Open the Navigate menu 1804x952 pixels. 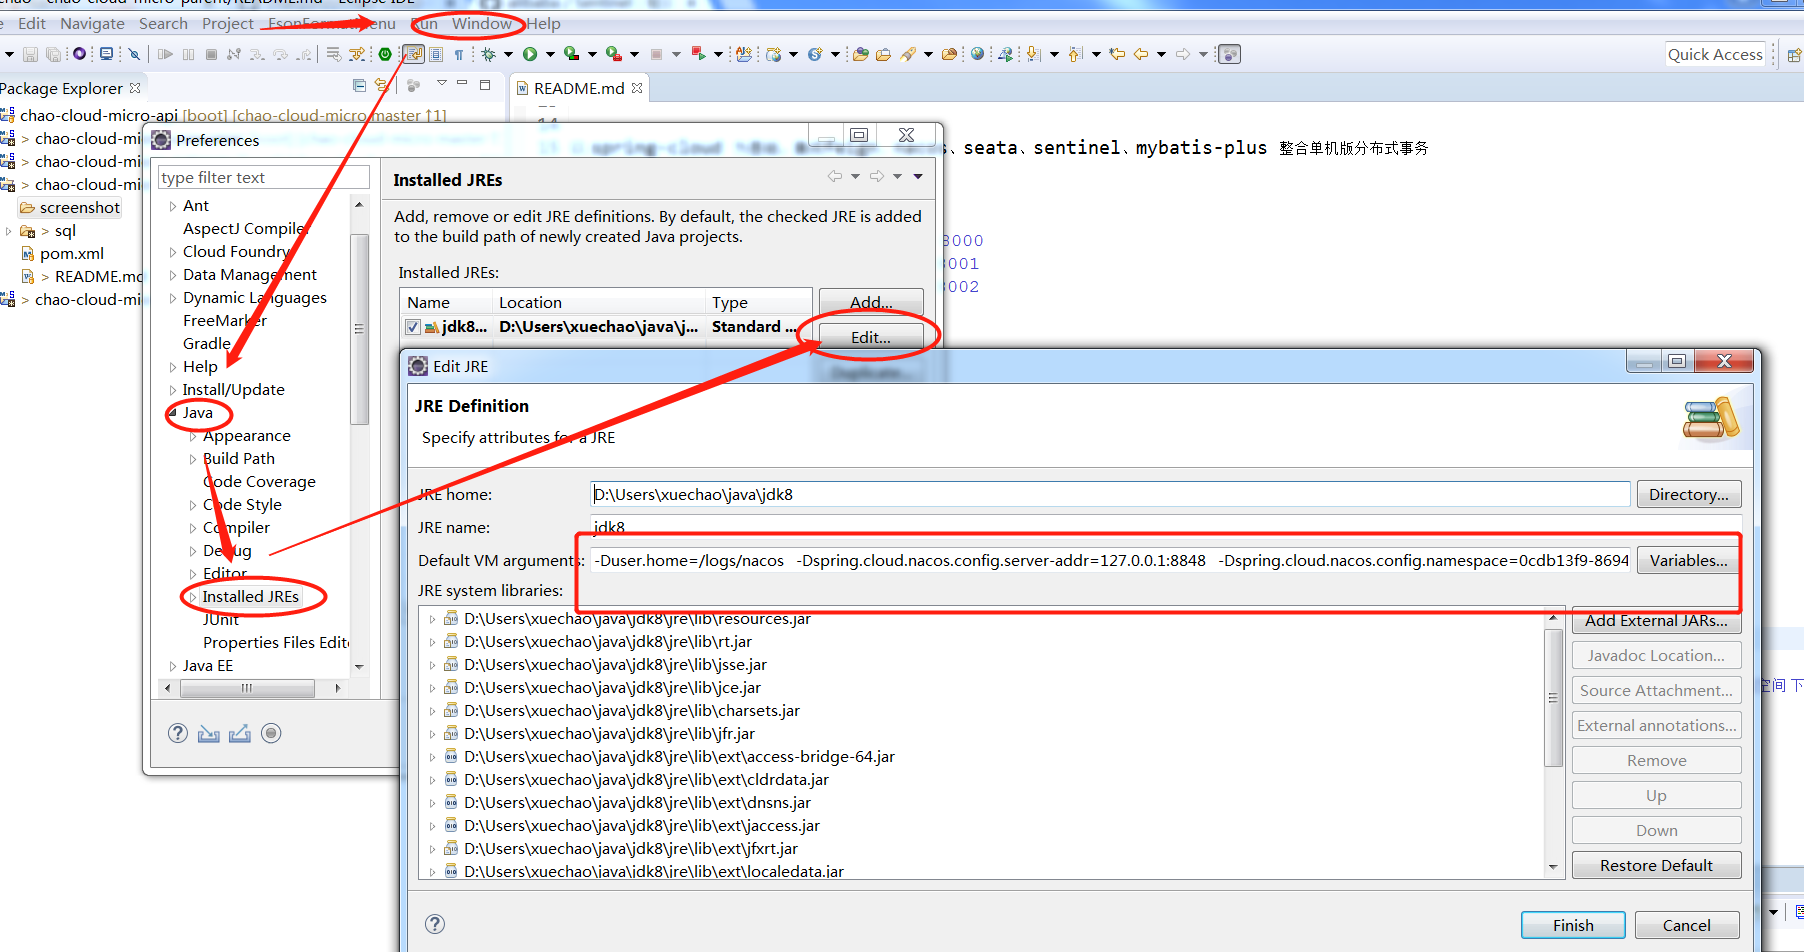coord(92,23)
